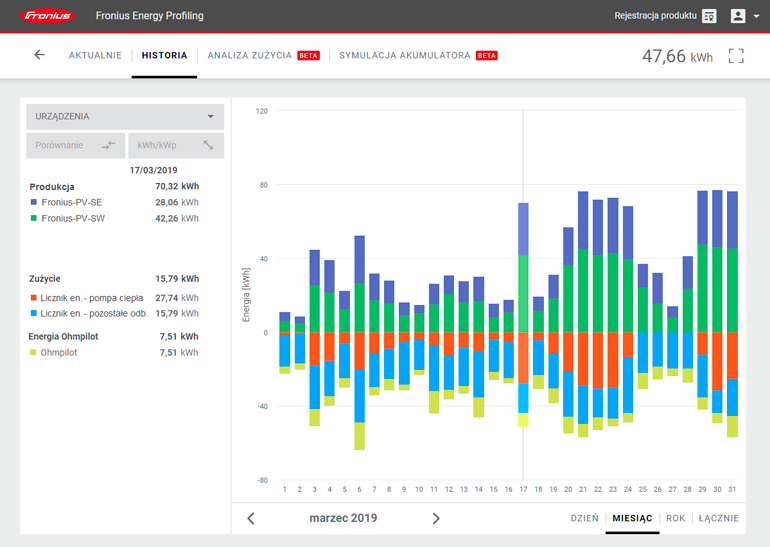Screen dimensions: 770x547
Task: Click the day 1 bar in chart
Action: coord(285,343)
